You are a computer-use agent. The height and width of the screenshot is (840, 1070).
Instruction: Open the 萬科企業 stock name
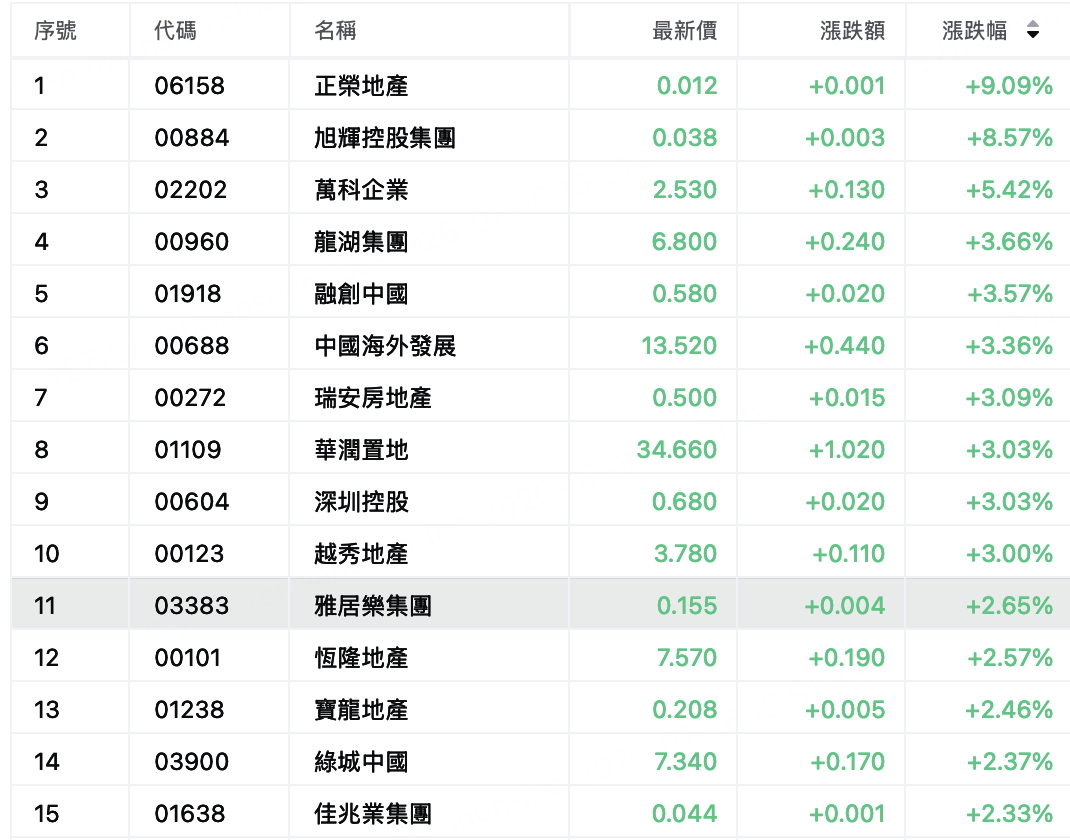pyautogui.click(x=361, y=190)
